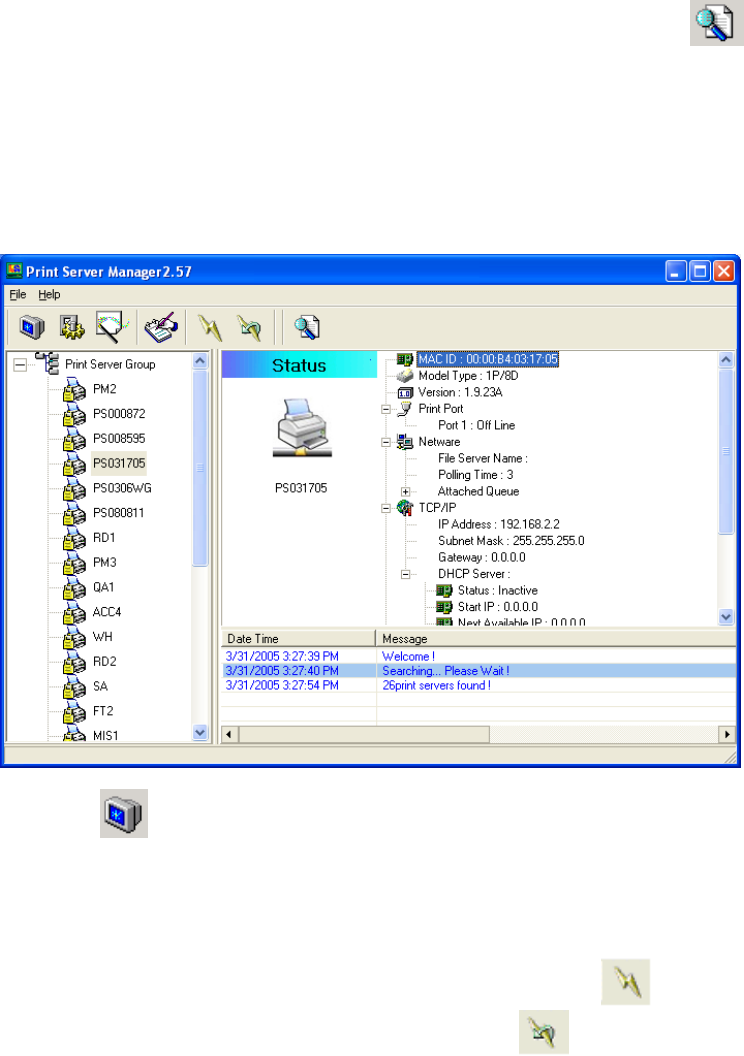
Task: Select print server SA
Action: point(100,686)
